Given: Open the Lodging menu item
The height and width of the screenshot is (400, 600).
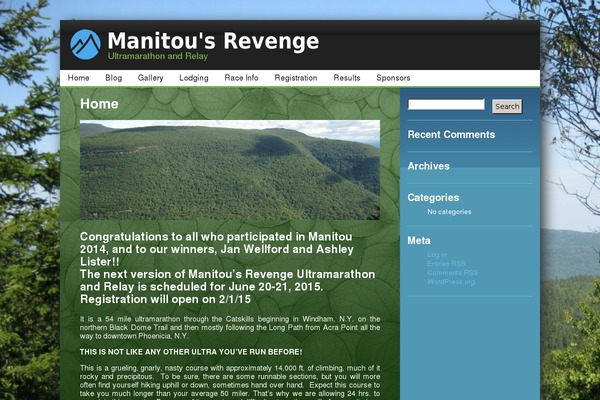Looking at the screenshot, I should point(194,78).
